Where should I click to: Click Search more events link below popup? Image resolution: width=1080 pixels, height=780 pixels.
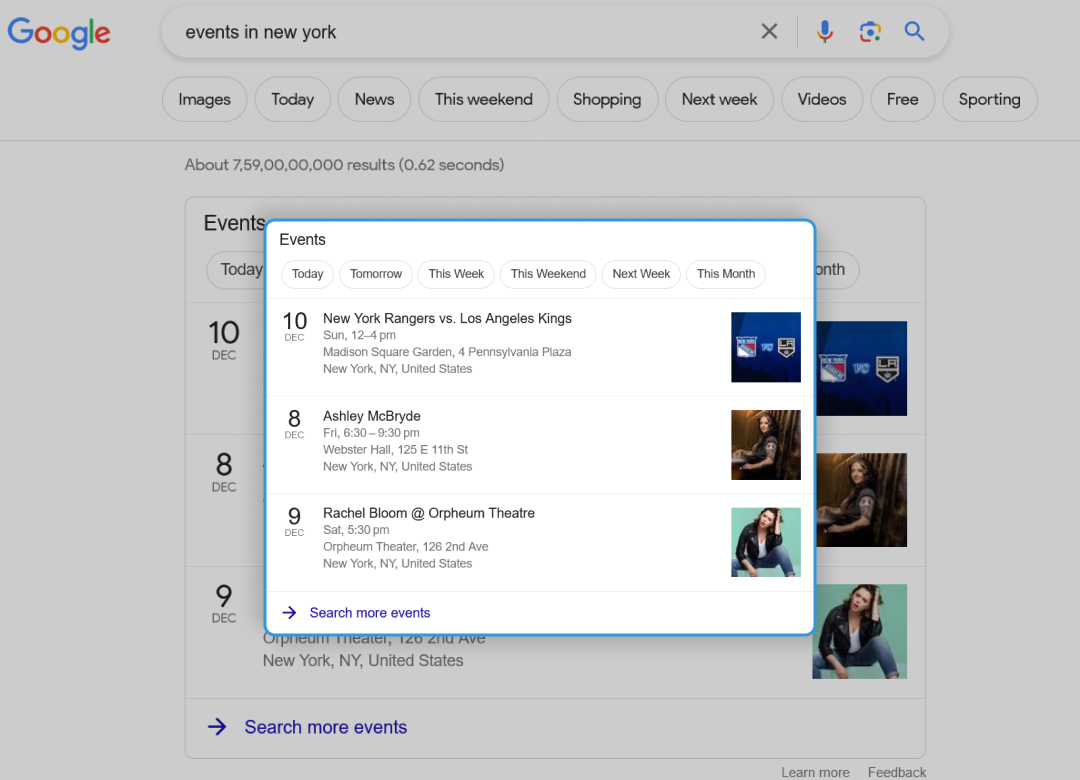(325, 727)
